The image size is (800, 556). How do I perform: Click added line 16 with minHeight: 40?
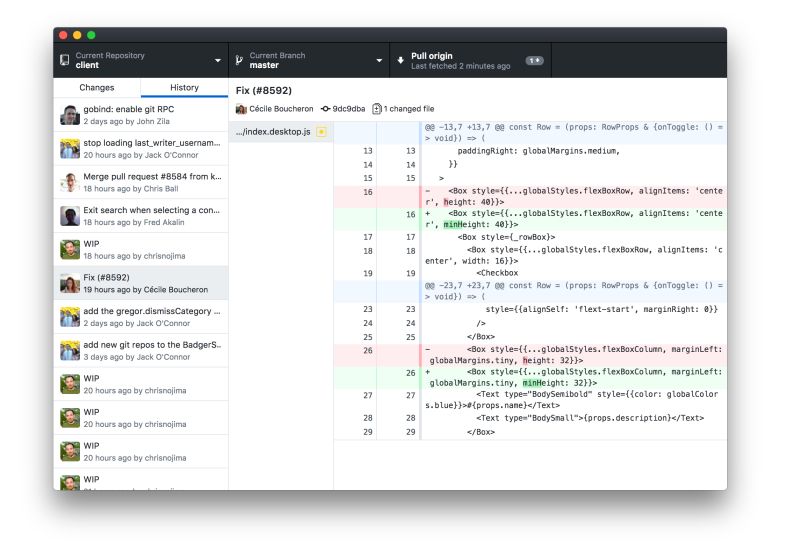[x=531, y=219]
